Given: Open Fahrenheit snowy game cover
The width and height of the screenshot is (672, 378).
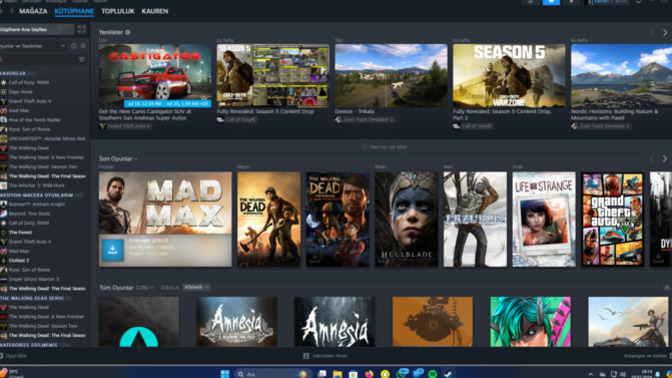Looking at the screenshot, I should pos(475,219).
